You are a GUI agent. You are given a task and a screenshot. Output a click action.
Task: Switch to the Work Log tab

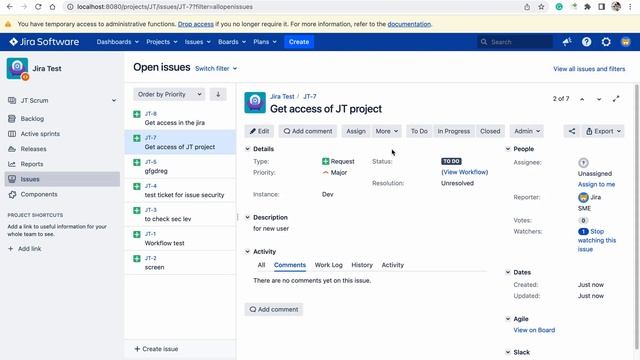(x=329, y=265)
